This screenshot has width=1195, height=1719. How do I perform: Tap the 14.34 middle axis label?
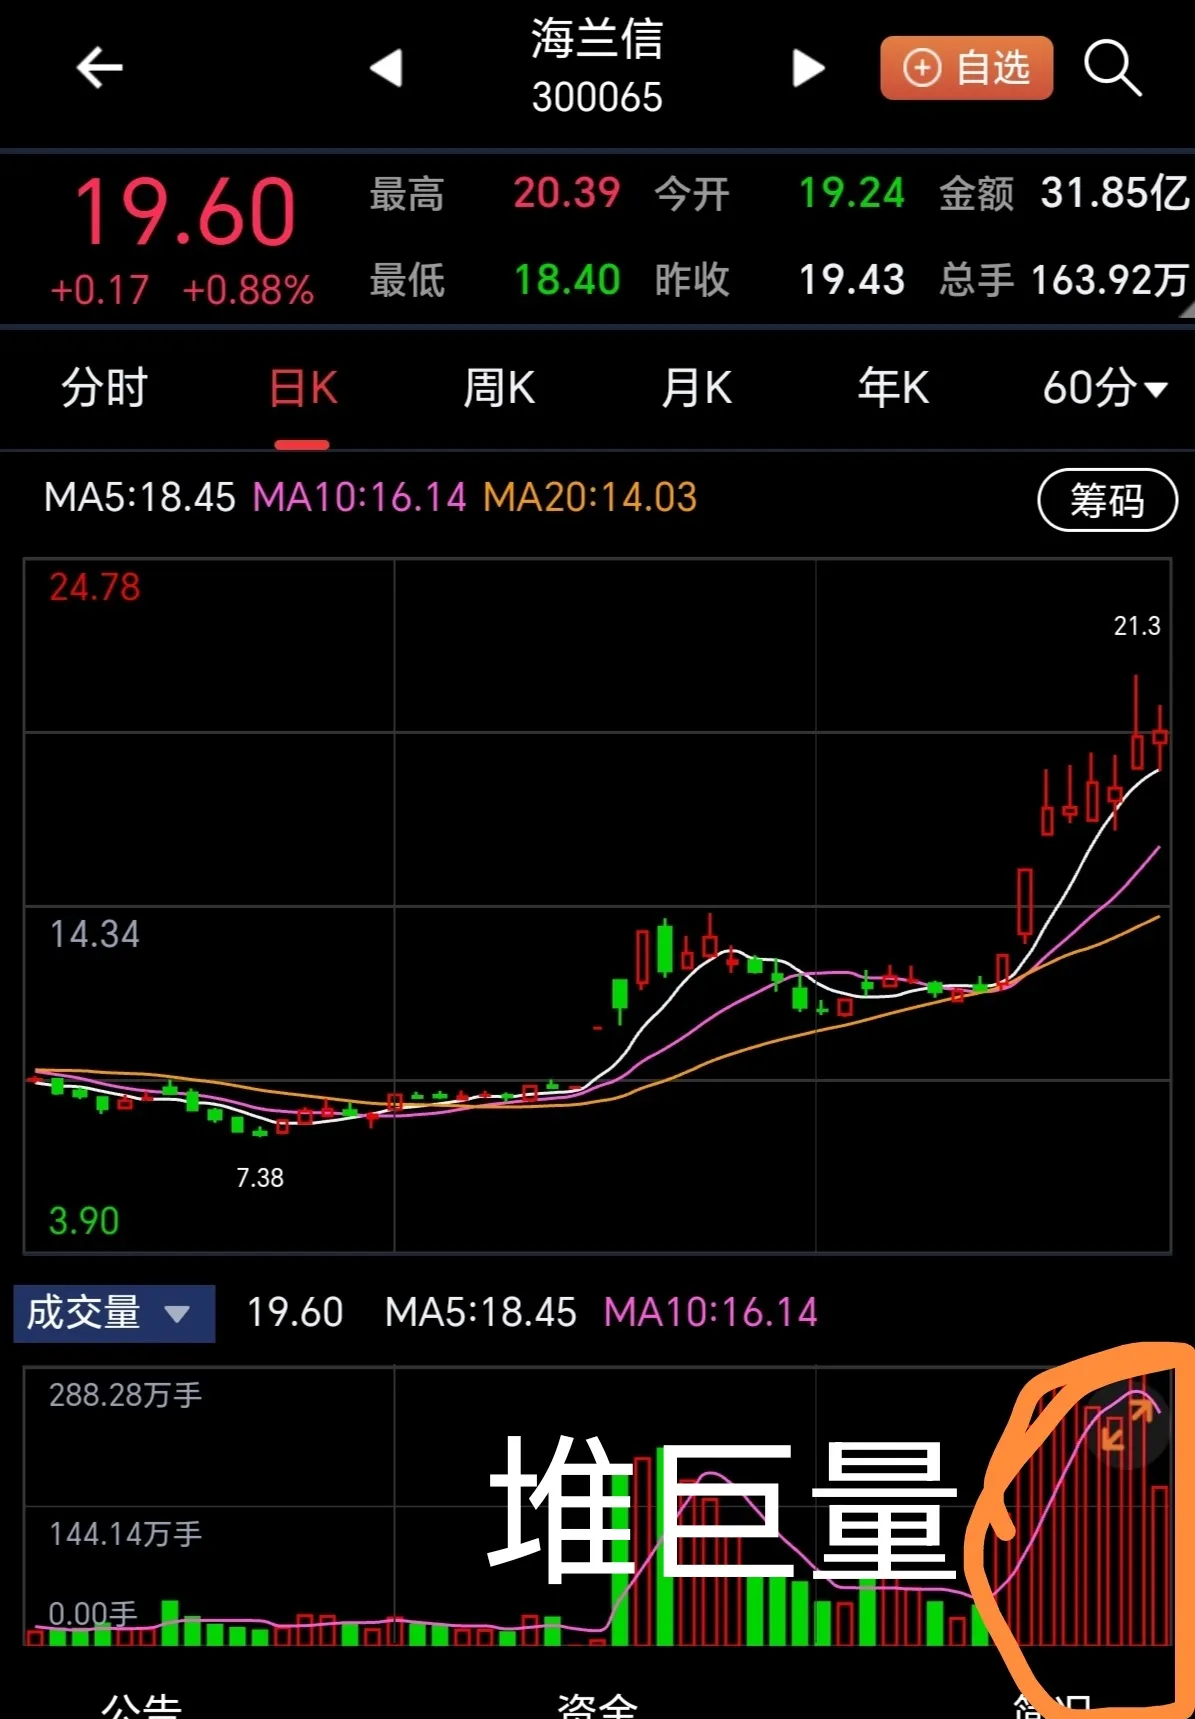(95, 934)
